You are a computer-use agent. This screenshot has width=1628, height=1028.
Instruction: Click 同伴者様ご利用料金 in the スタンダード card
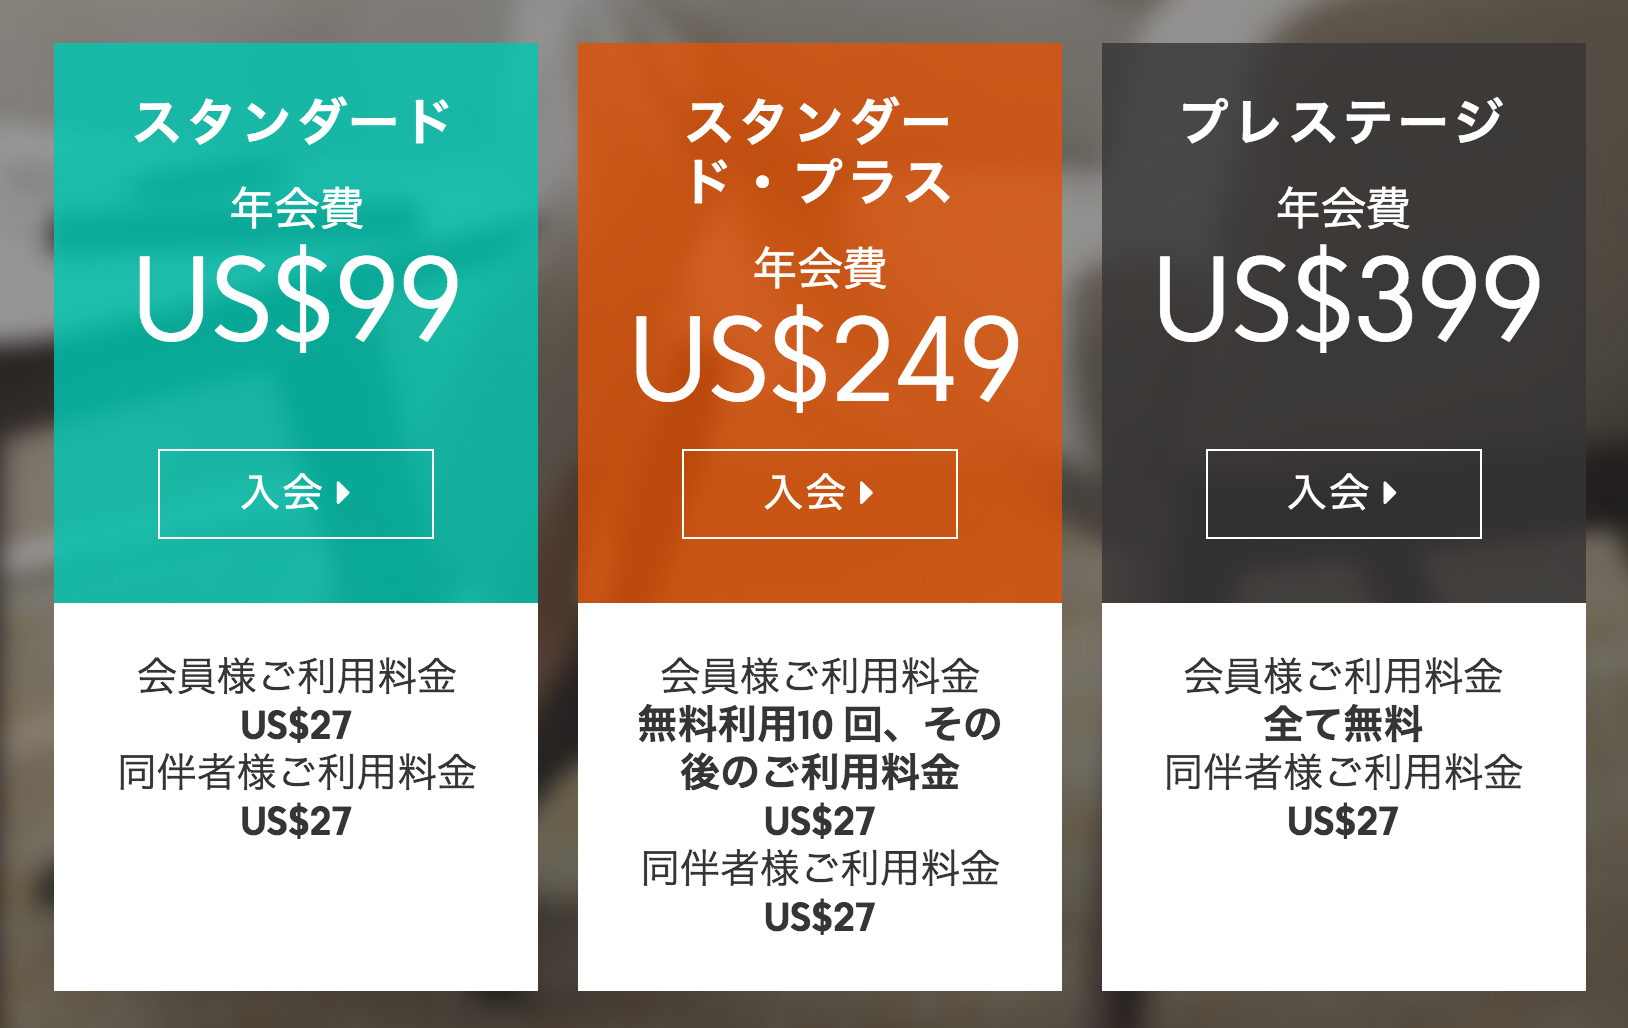tap(297, 773)
